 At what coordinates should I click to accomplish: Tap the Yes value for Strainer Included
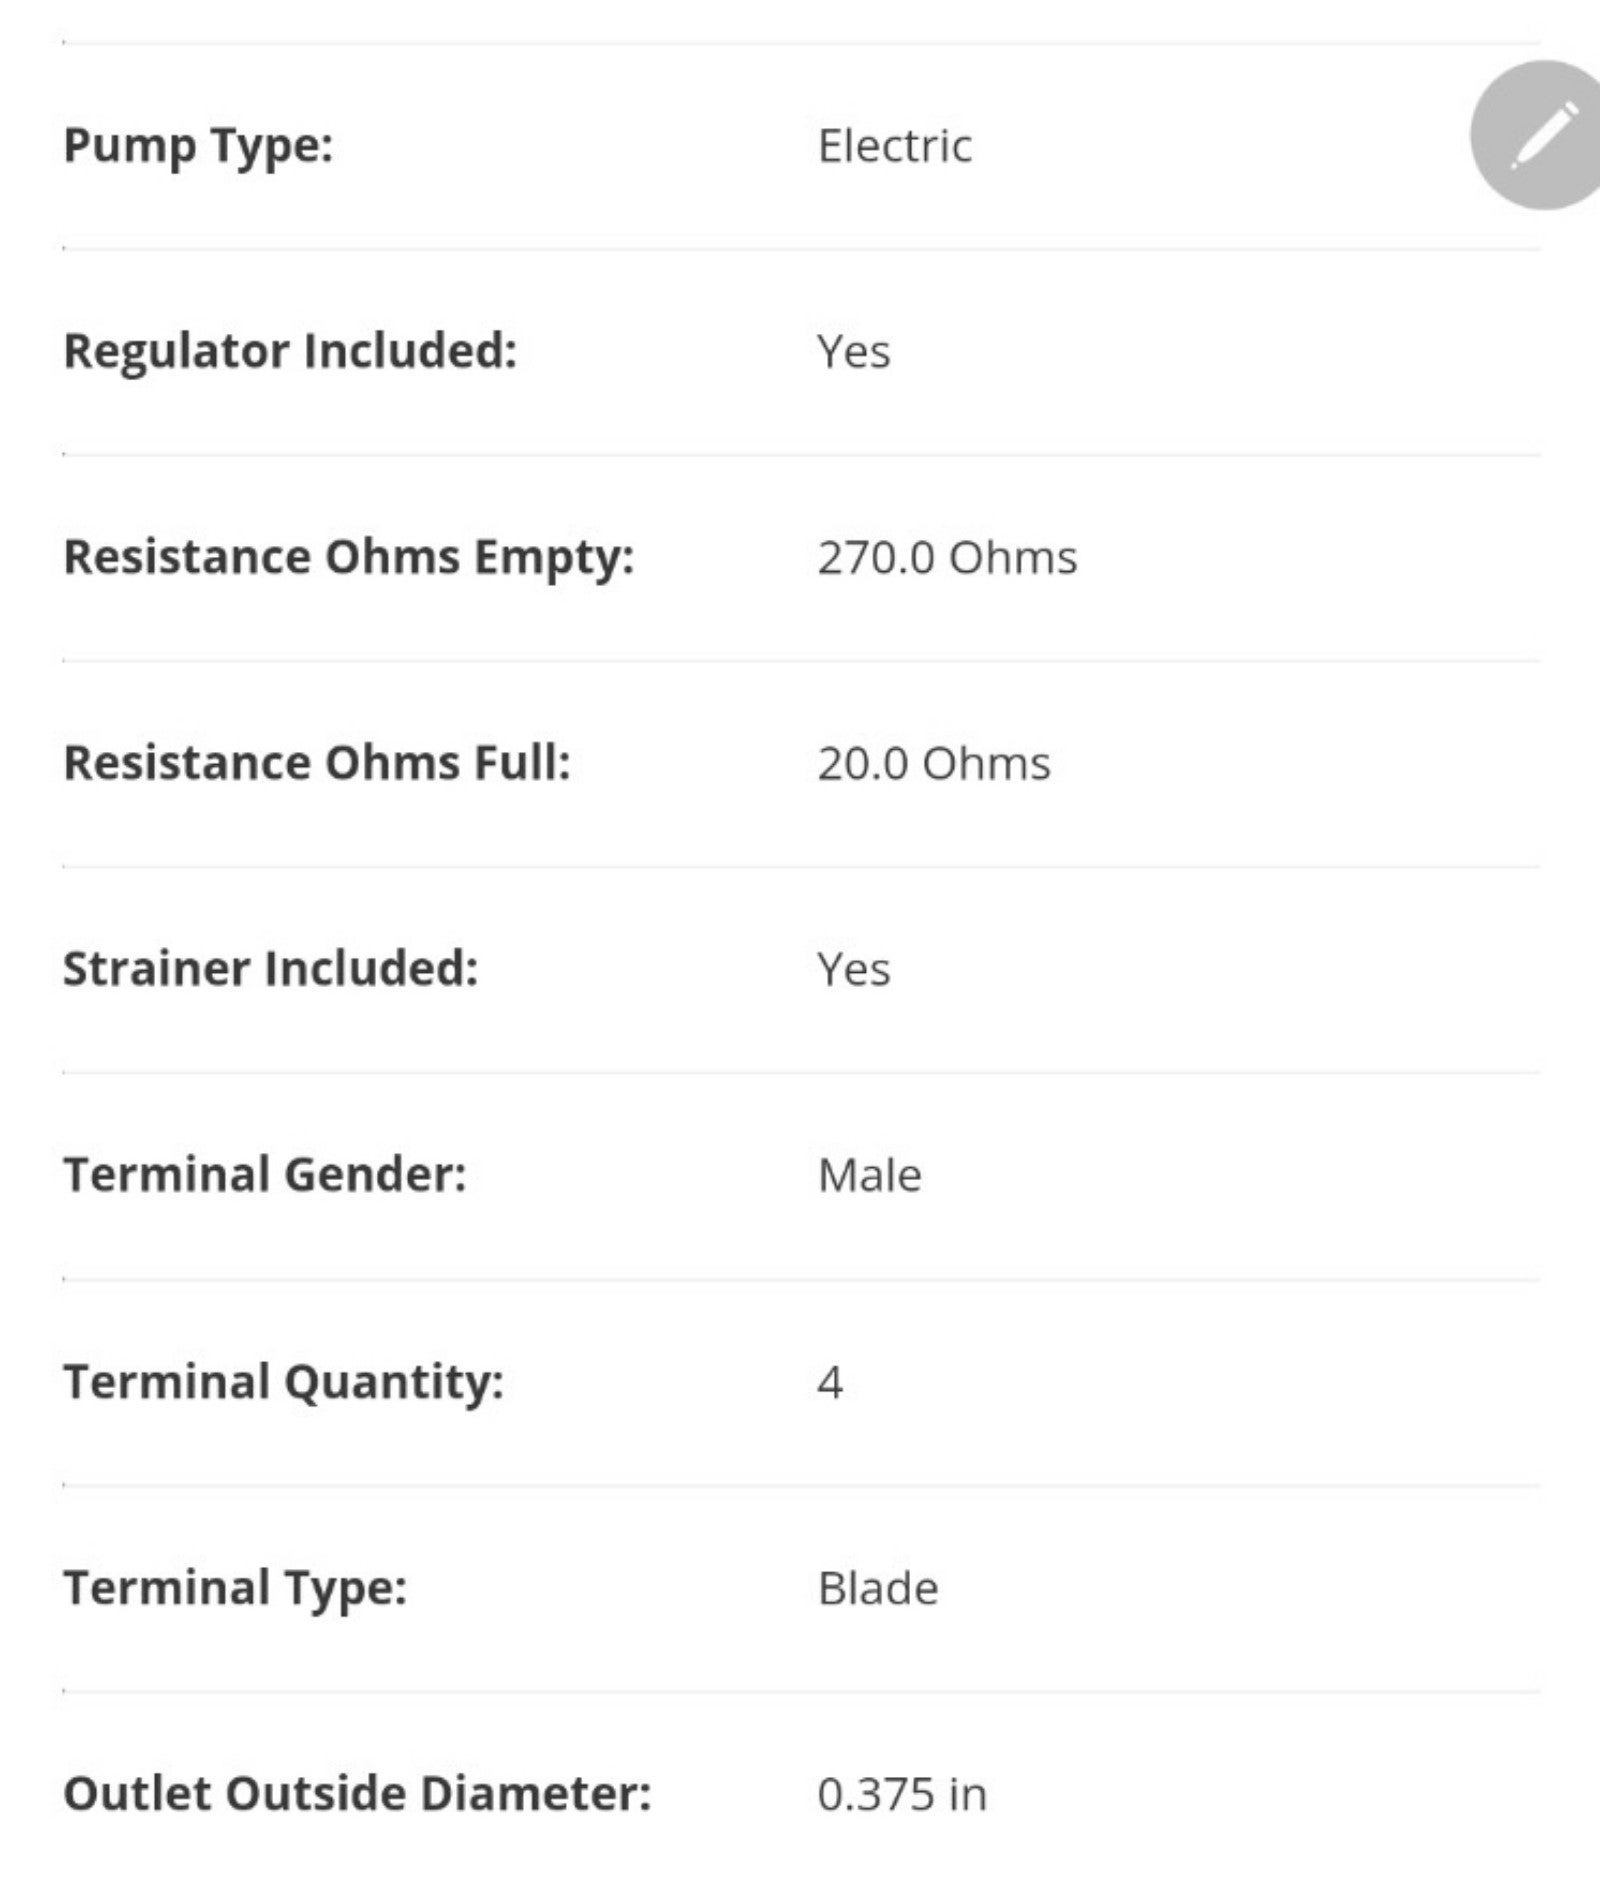853,970
